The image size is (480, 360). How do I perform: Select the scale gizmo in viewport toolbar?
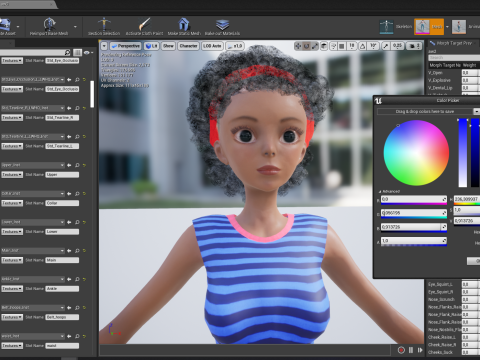pyautogui.click(x=315, y=46)
